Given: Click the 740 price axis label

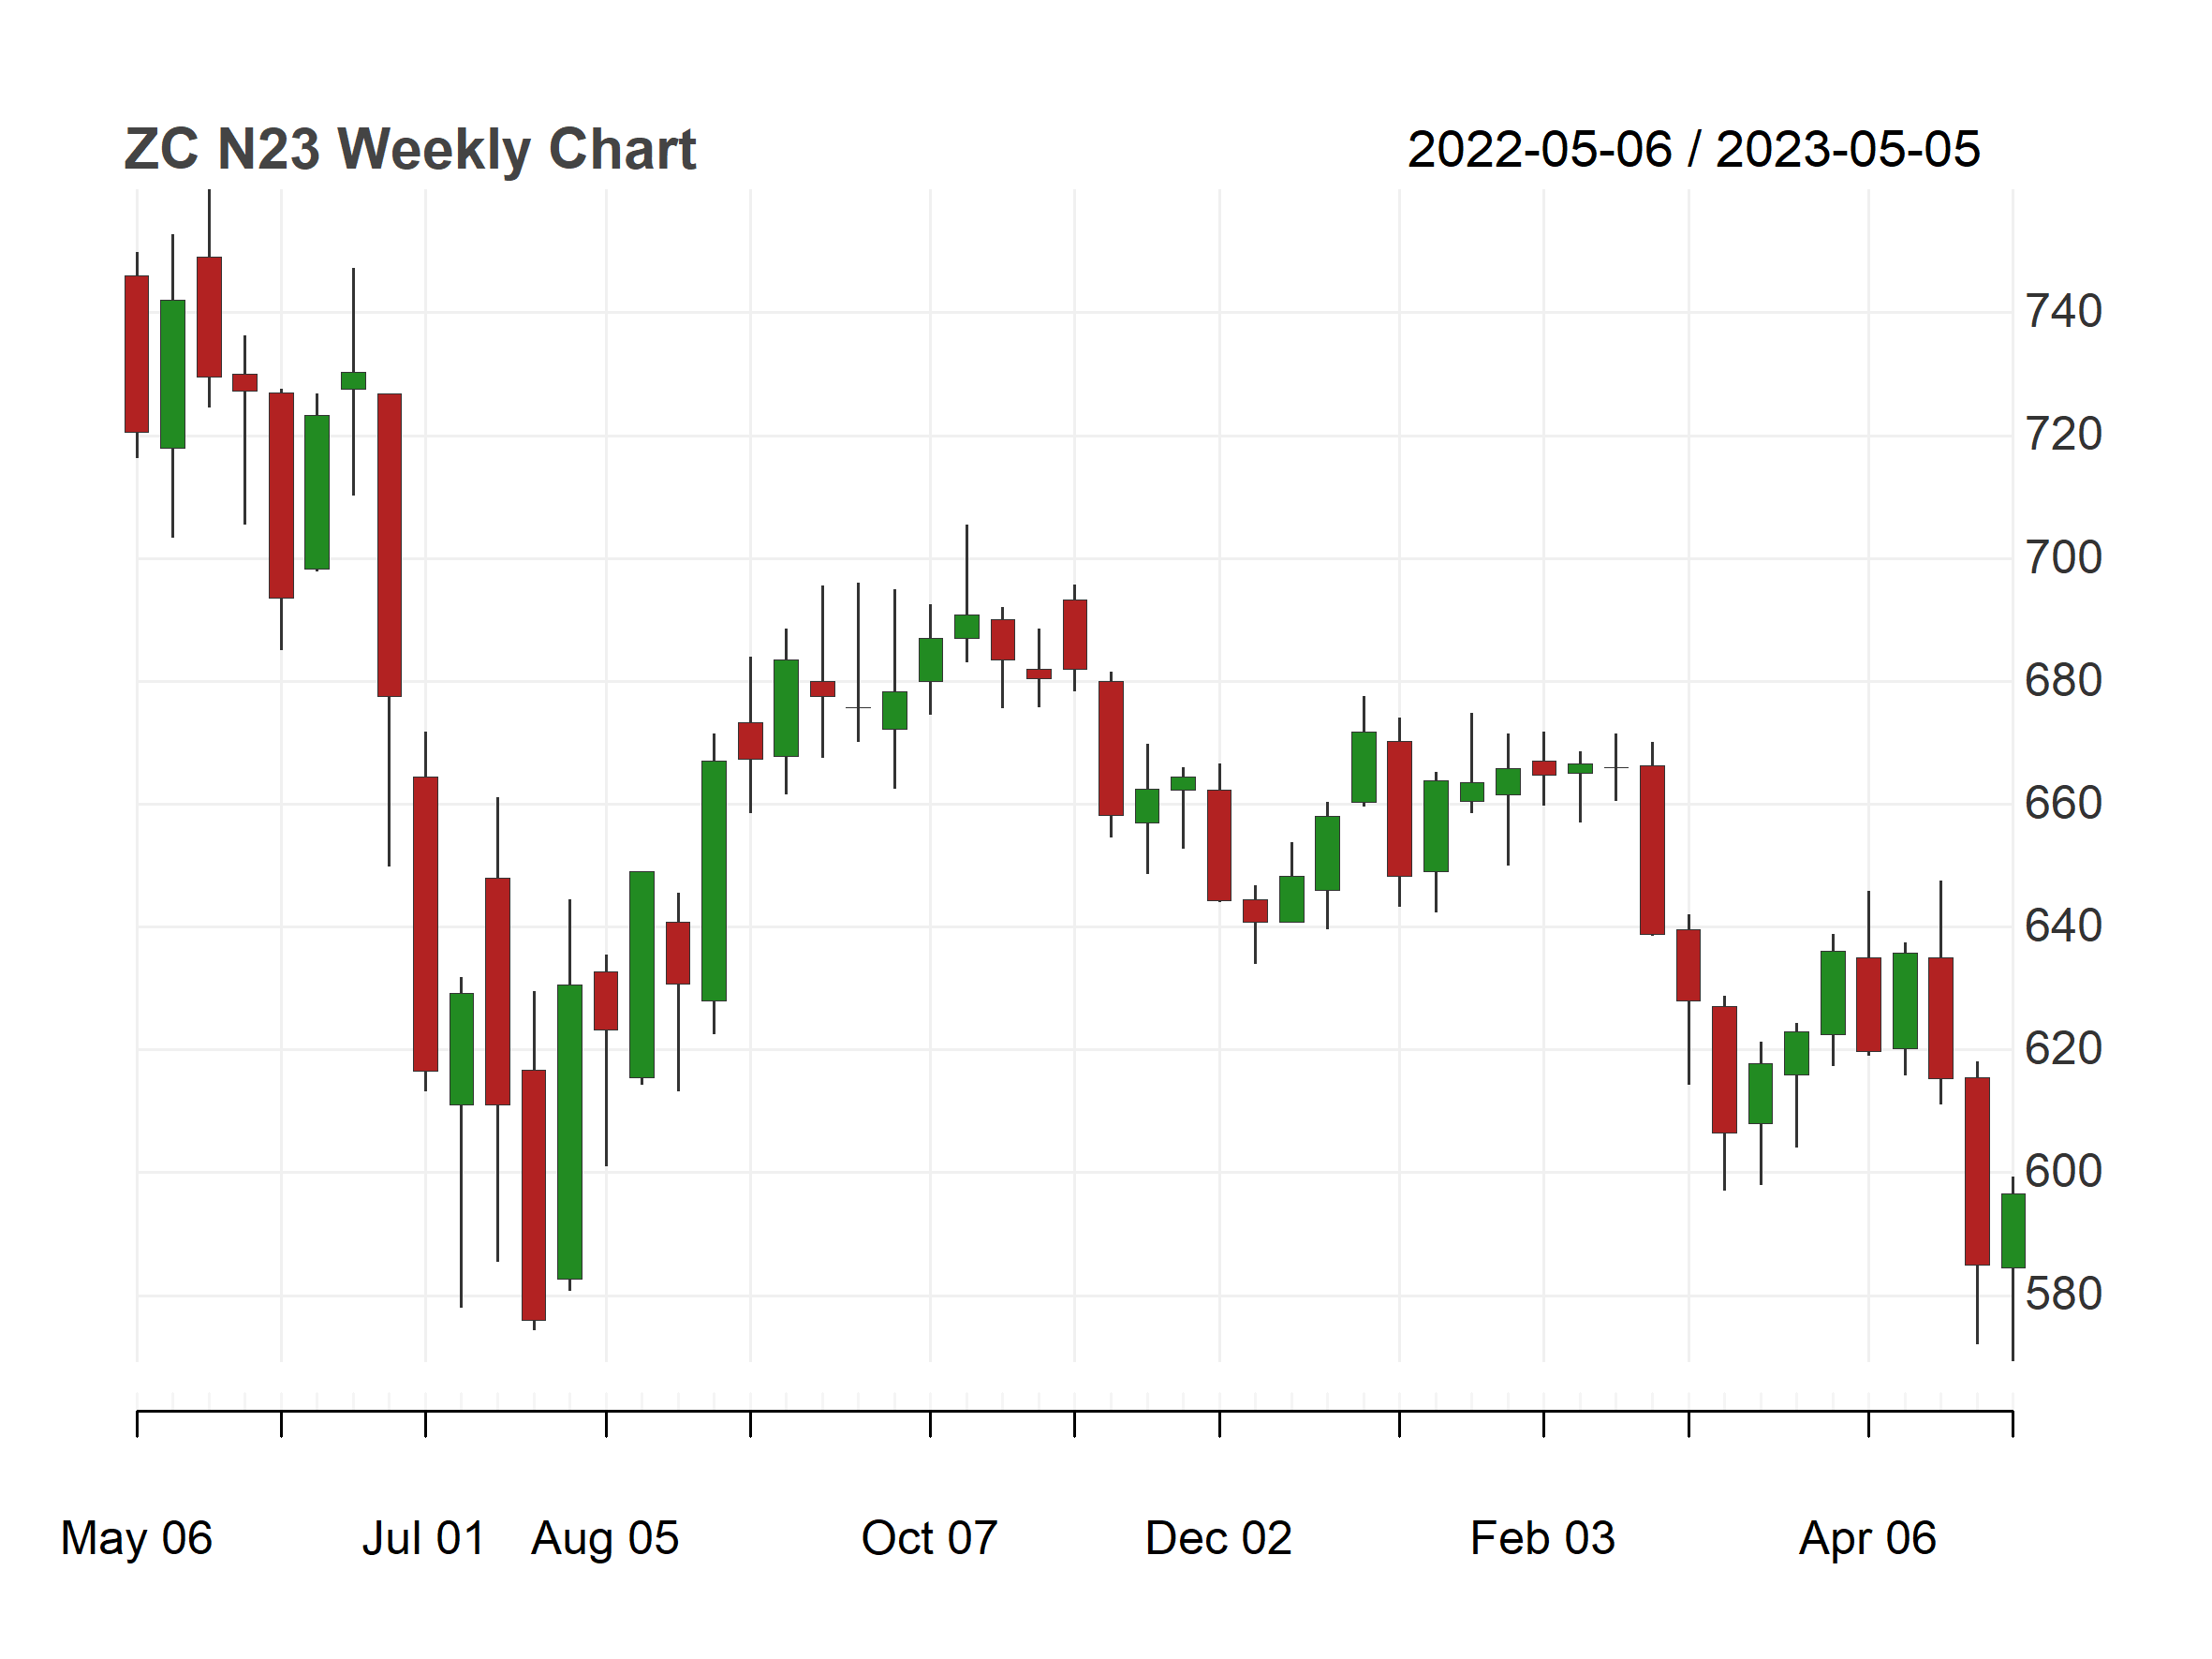Looking at the screenshot, I should [2063, 312].
